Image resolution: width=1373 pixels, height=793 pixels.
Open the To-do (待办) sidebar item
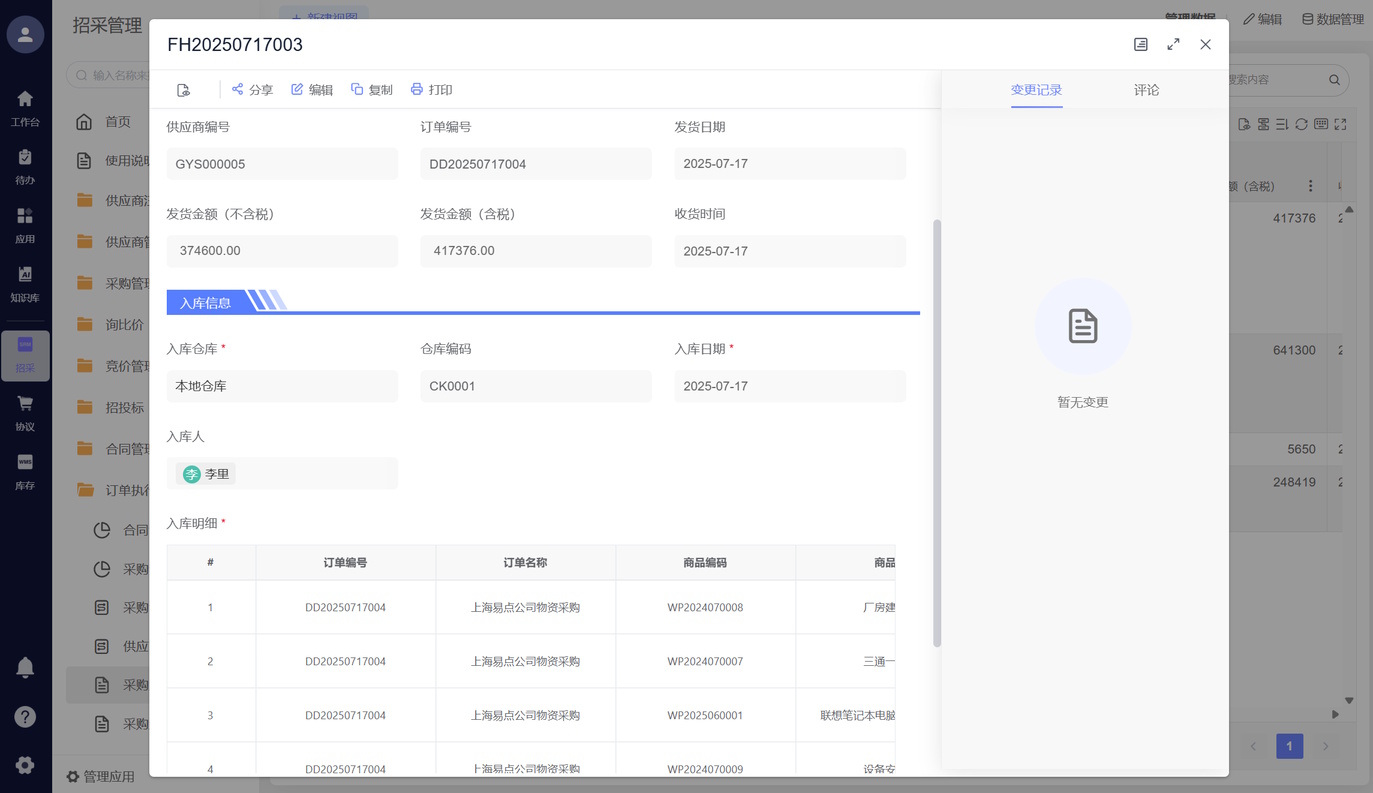pyautogui.click(x=25, y=166)
